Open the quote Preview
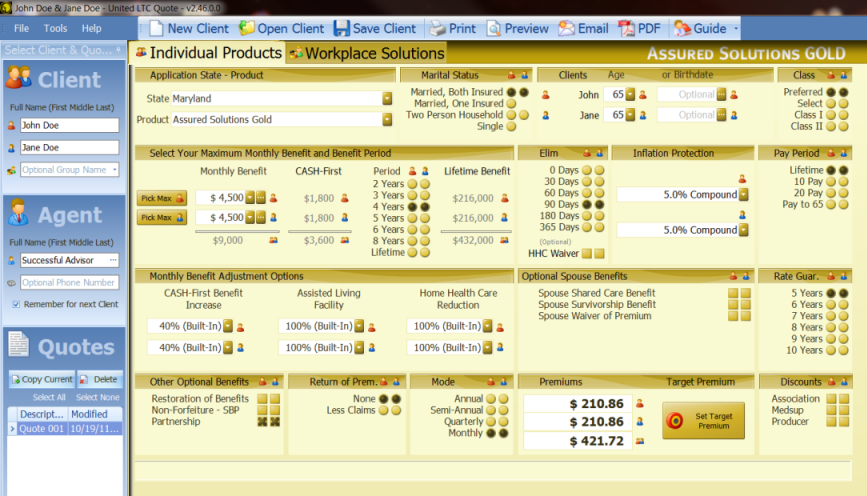867x496 pixels. click(x=518, y=28)
